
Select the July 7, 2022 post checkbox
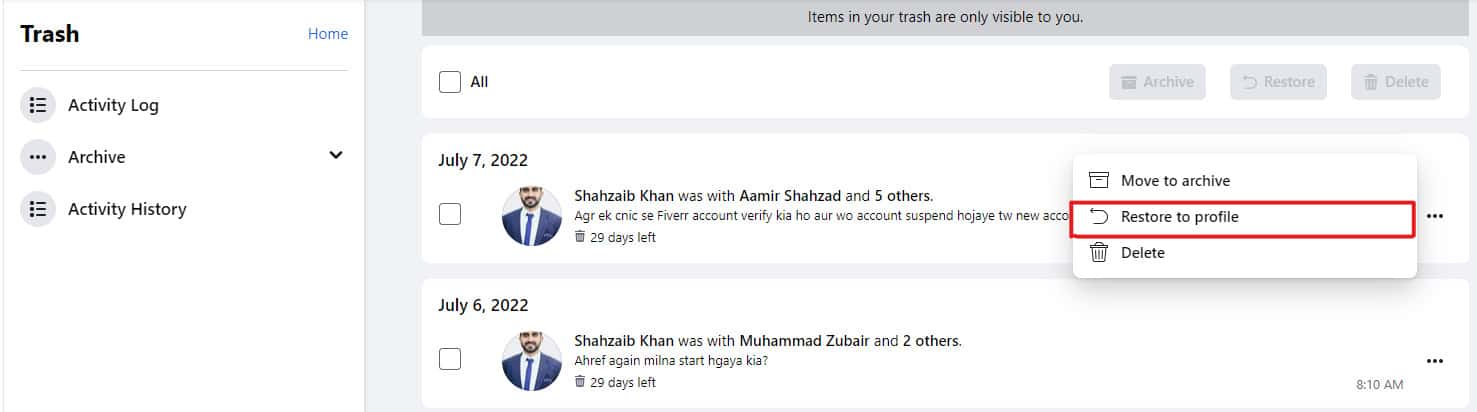click(x=450, y=214)
